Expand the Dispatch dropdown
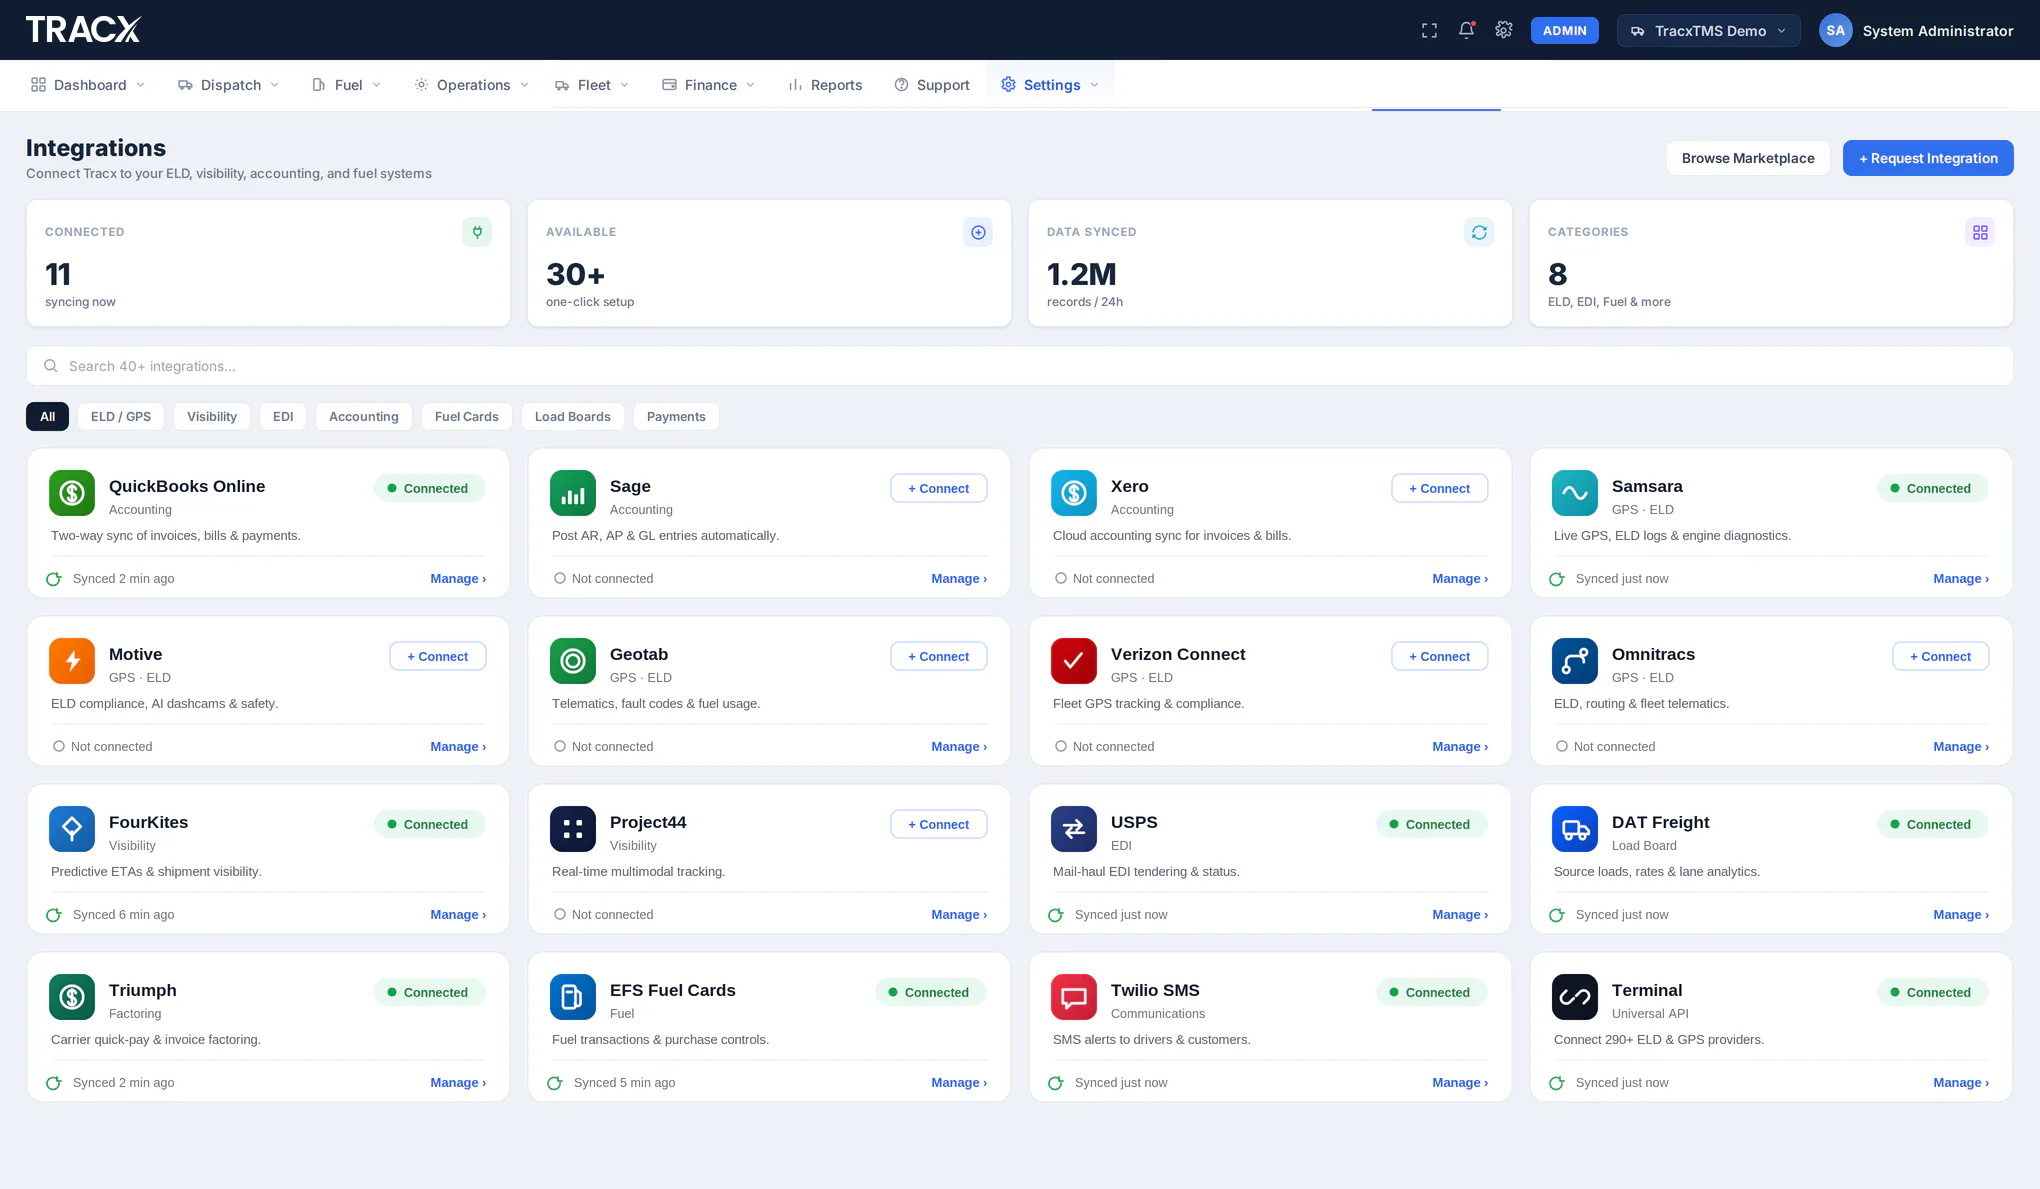Image resolution: width=2040 pixels, height=1189 pixels. (228, 85)
